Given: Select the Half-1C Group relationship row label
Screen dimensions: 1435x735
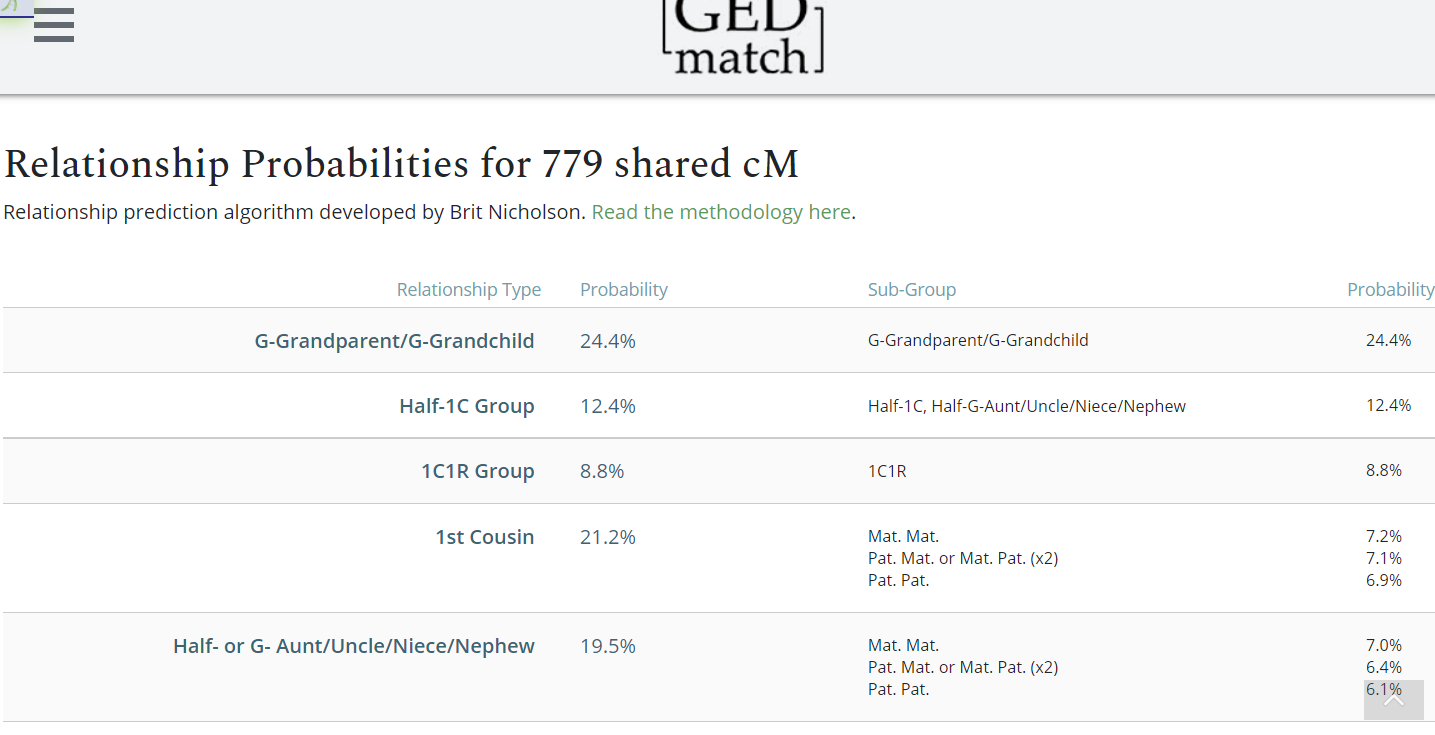Looking at the screenshot, I should click(x=466, y=406).
